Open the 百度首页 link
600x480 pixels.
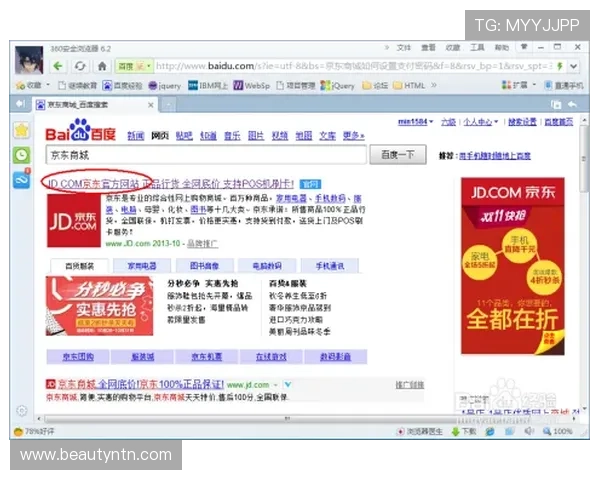click(x=559, y=122)
